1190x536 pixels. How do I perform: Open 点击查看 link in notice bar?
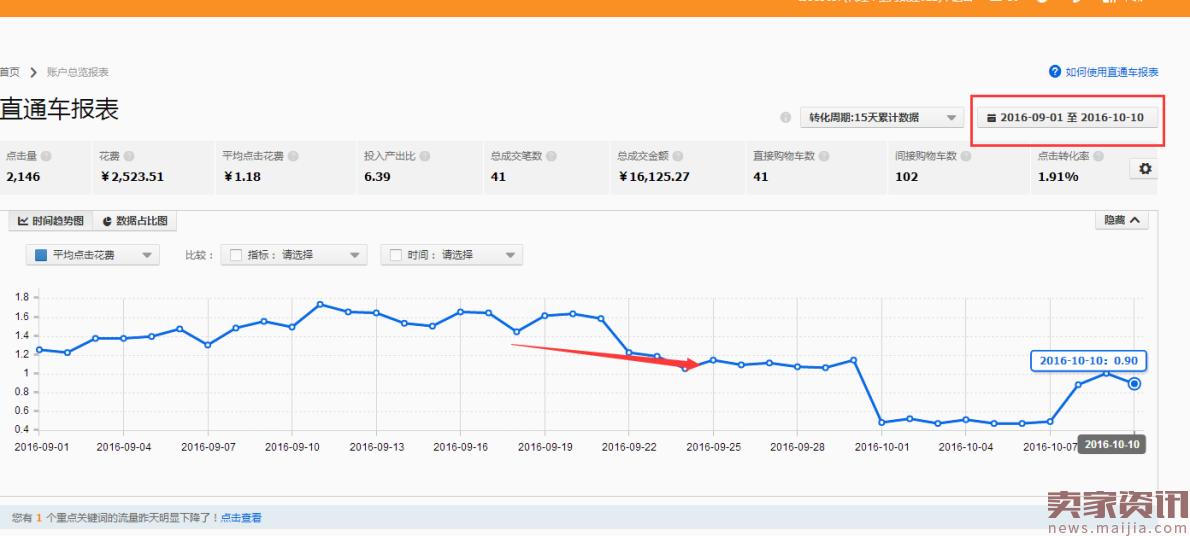click(241, 518)
